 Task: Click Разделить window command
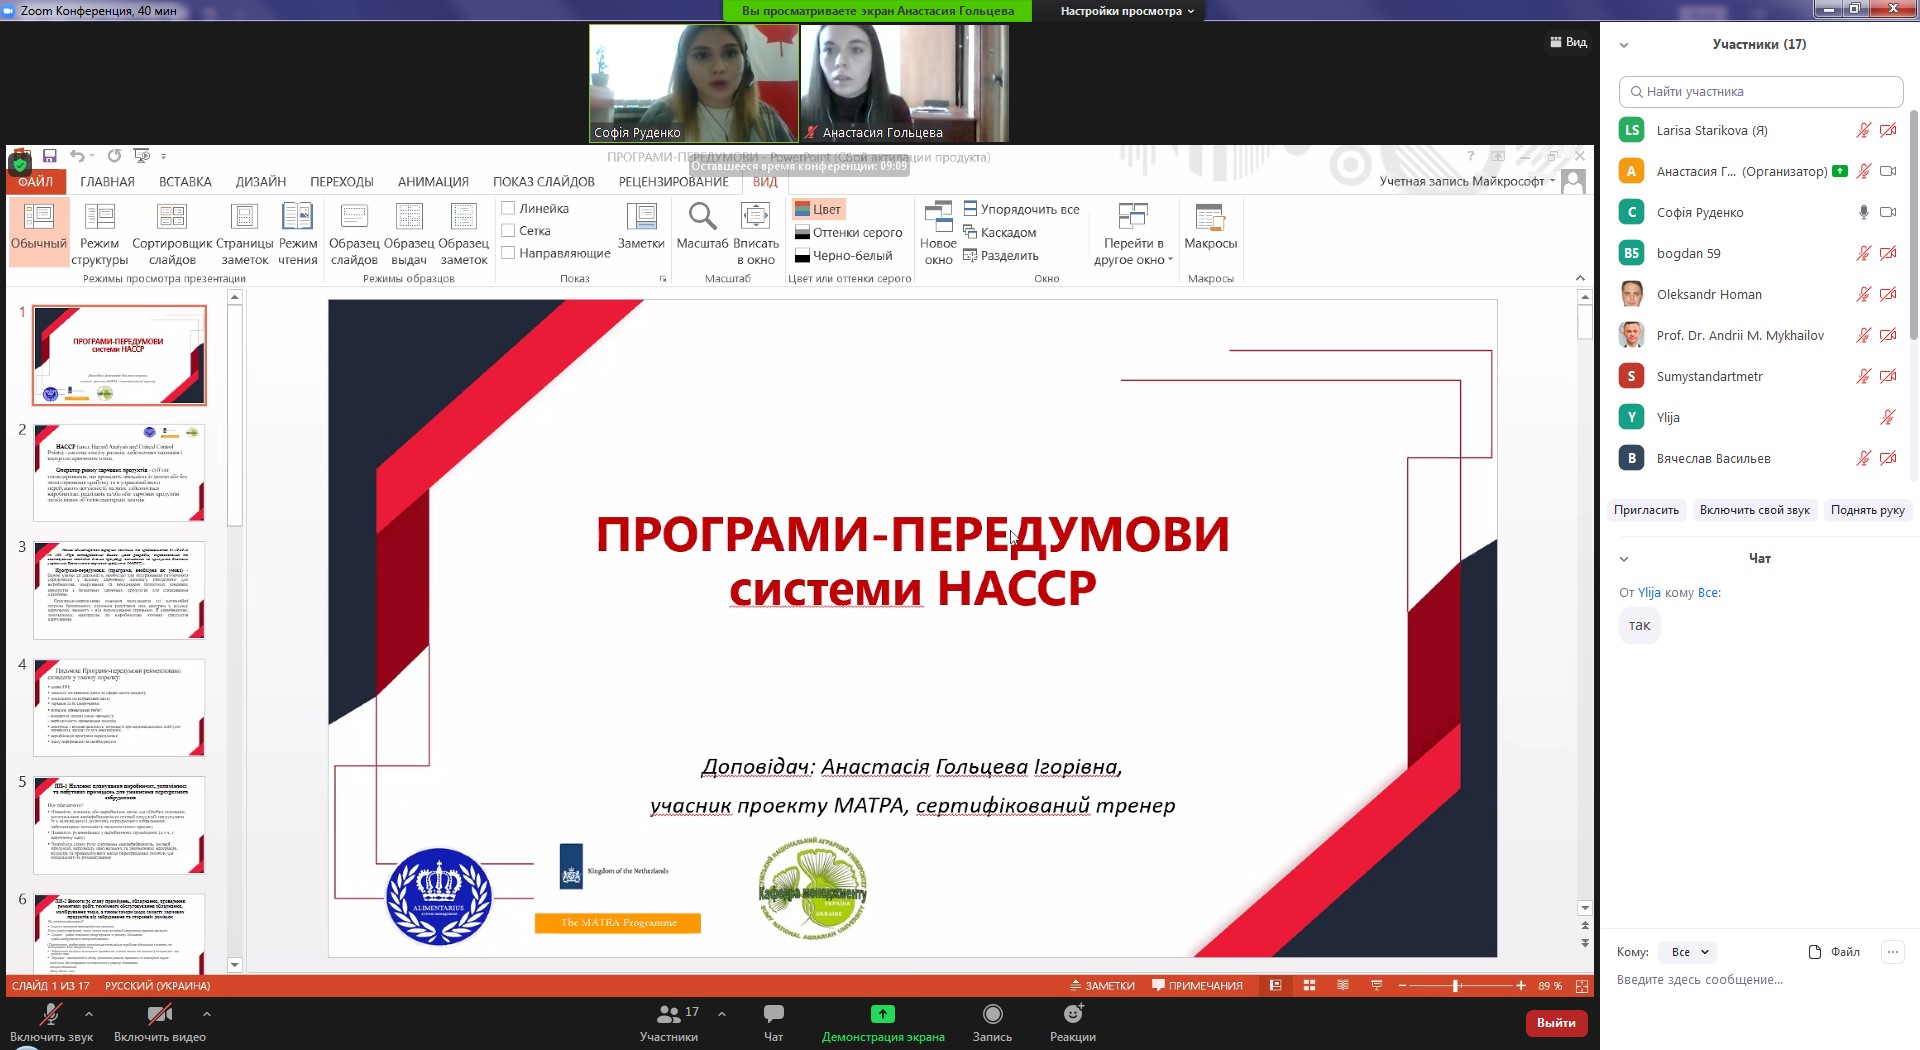pos(1000,255)
